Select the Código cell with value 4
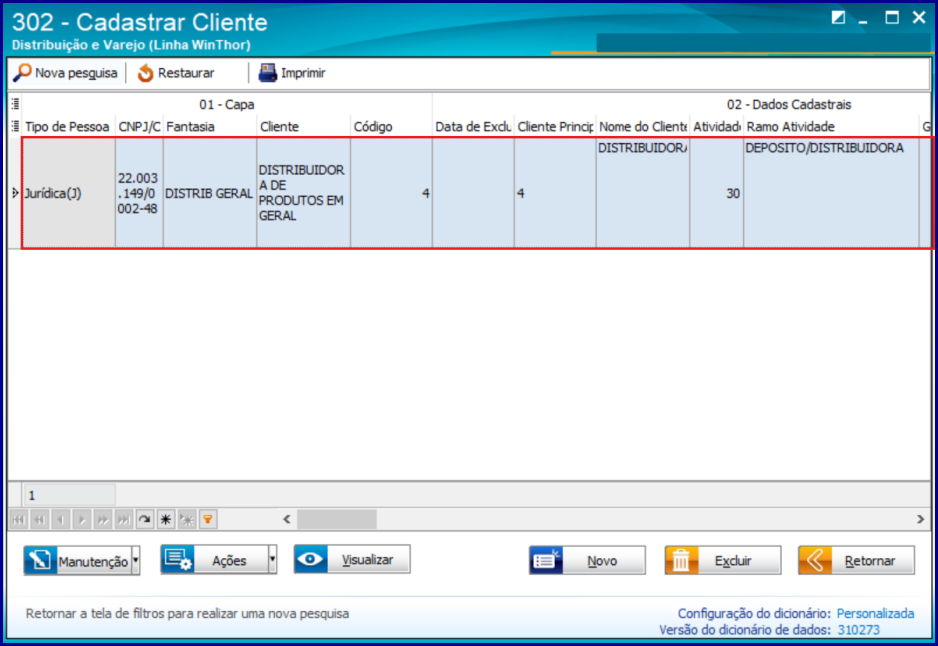This screenshot has height=646, width=938. point(391,193)
